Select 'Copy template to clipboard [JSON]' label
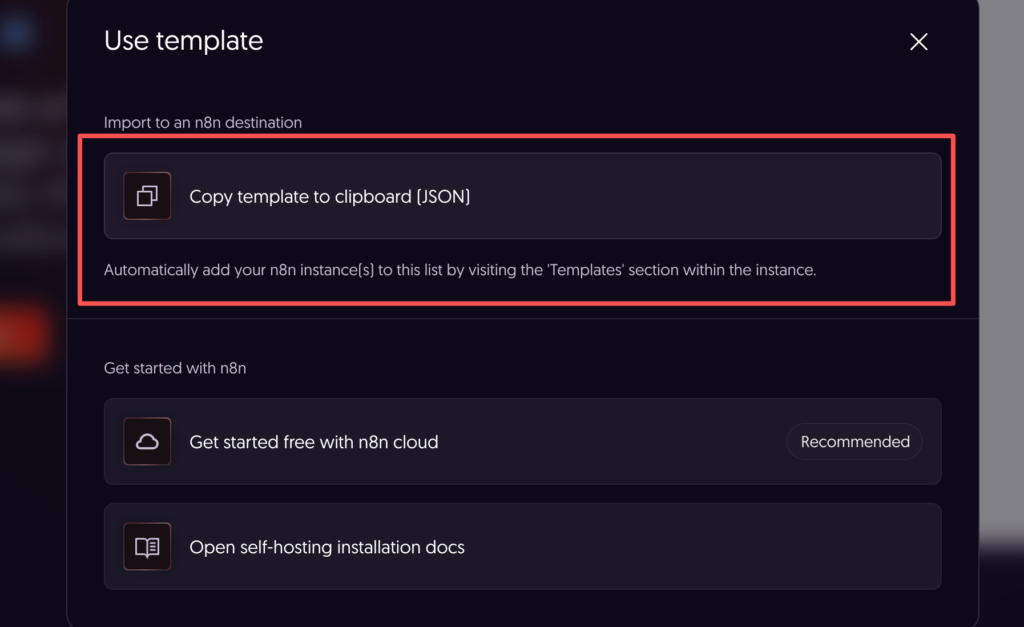Viewport: 1024px width, 627px height. [x=329, y=197]
